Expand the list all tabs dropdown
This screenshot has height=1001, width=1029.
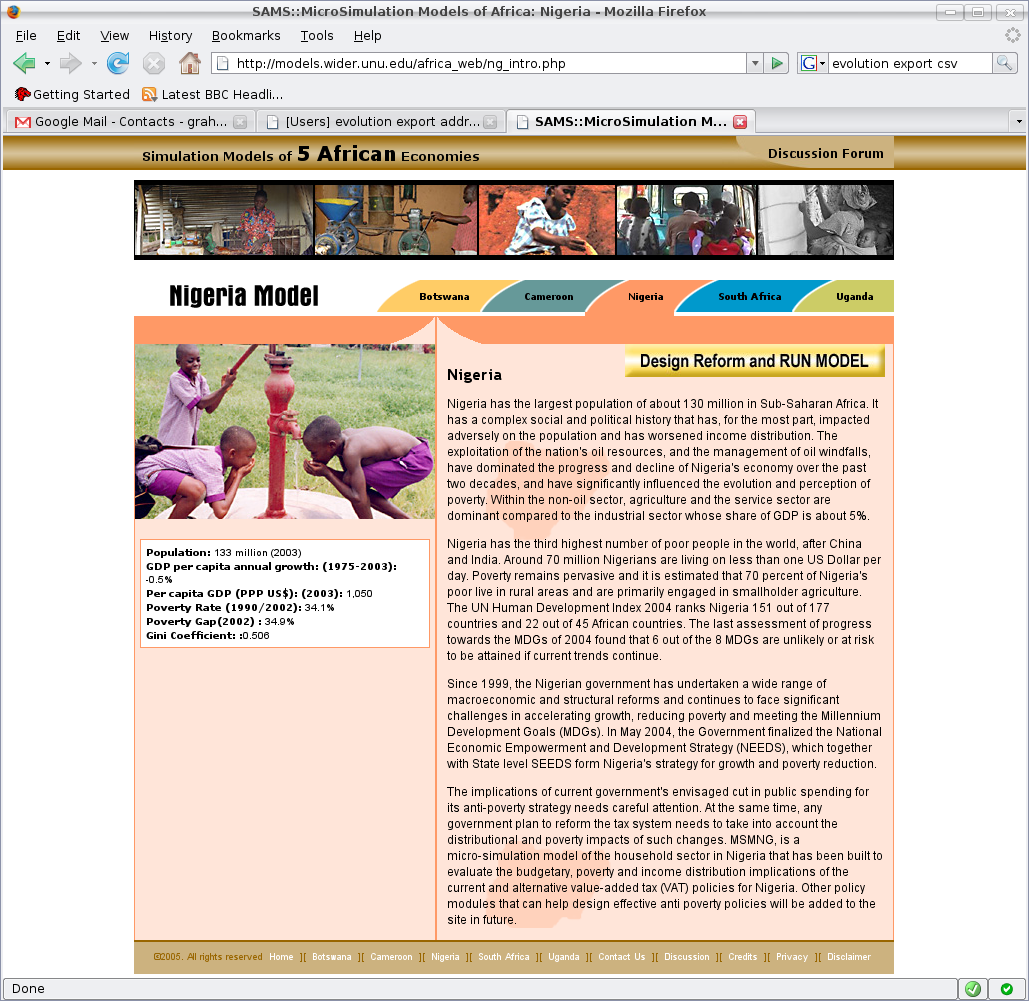tap(1018, 121)
